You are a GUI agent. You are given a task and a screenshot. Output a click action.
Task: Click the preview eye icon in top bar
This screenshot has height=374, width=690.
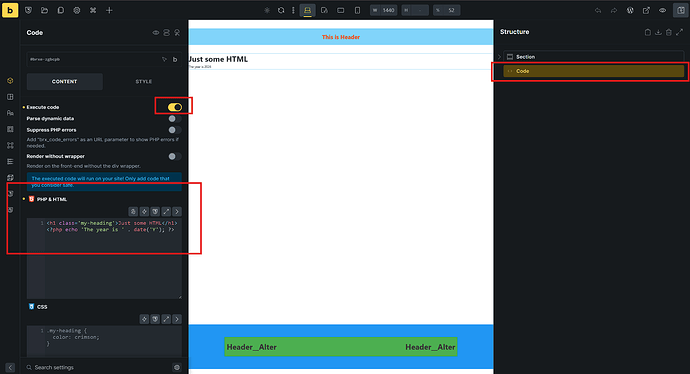click(x=662, y=10)
